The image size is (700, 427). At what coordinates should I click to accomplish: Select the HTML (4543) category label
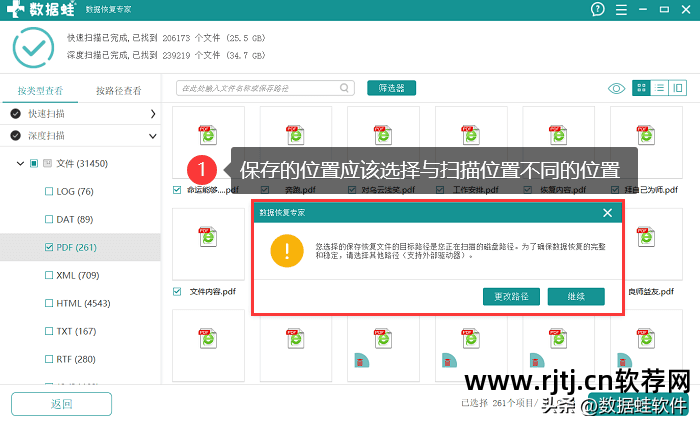(x=83, y=303)
